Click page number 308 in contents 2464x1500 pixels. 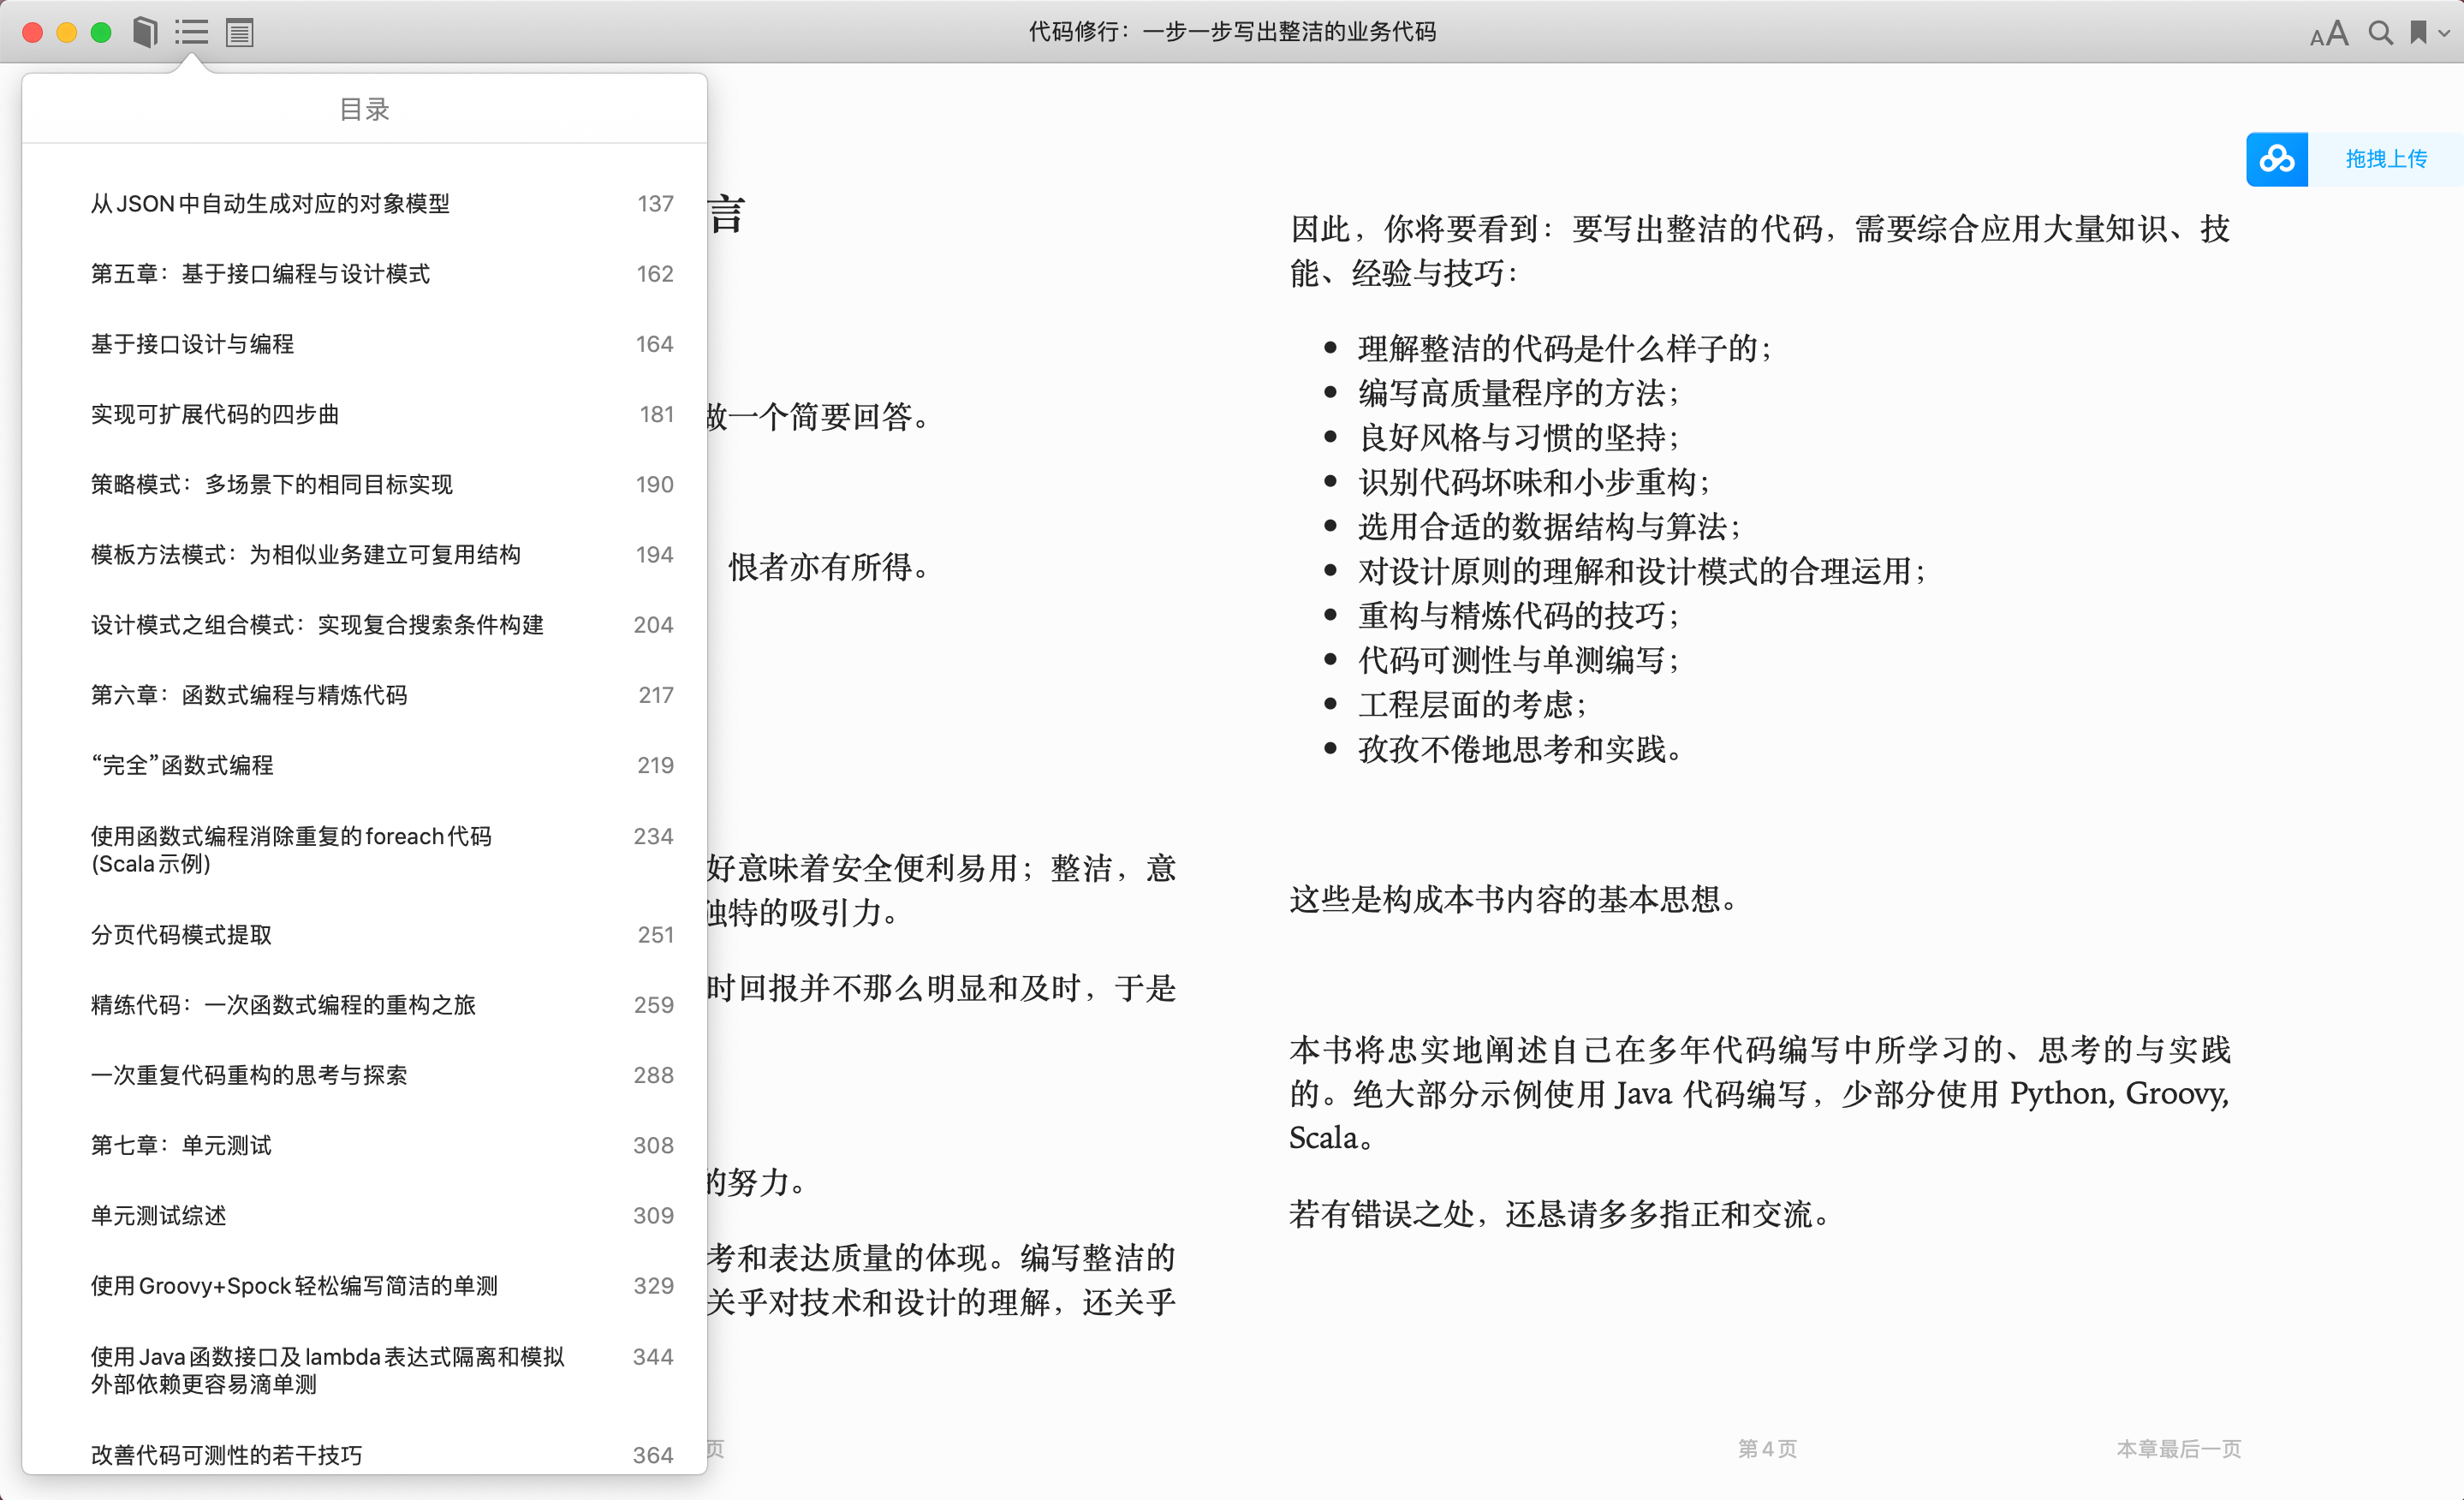(653, 1145)
